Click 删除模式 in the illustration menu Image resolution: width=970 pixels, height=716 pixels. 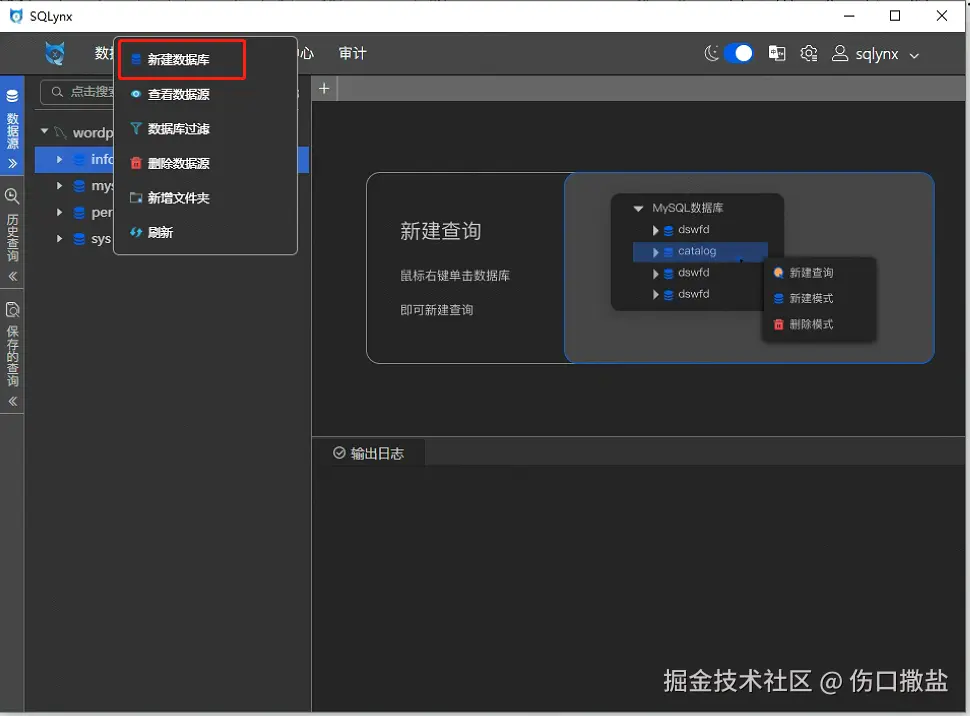(811, 324)
